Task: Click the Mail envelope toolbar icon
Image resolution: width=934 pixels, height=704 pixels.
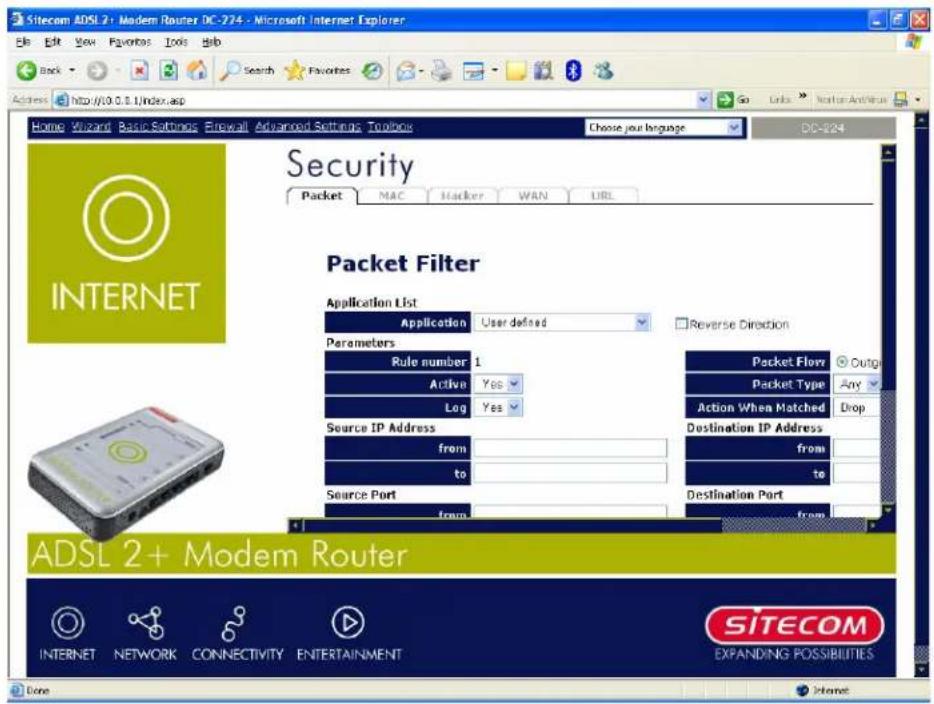Action: pos(406,71)
